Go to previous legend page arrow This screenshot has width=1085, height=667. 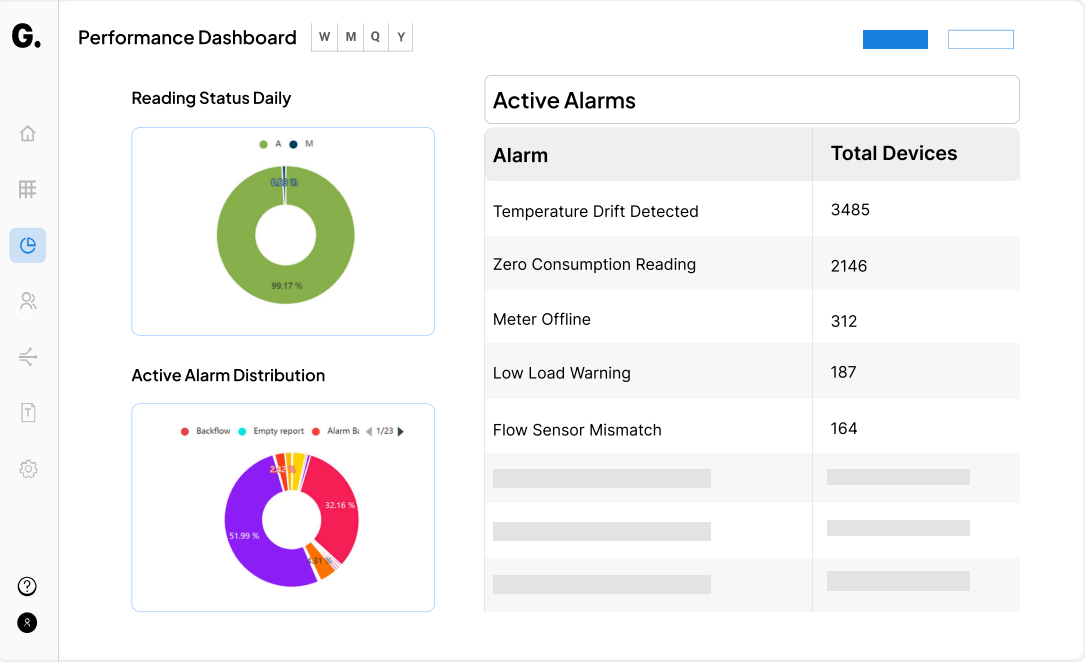click(x=369, y=432)
